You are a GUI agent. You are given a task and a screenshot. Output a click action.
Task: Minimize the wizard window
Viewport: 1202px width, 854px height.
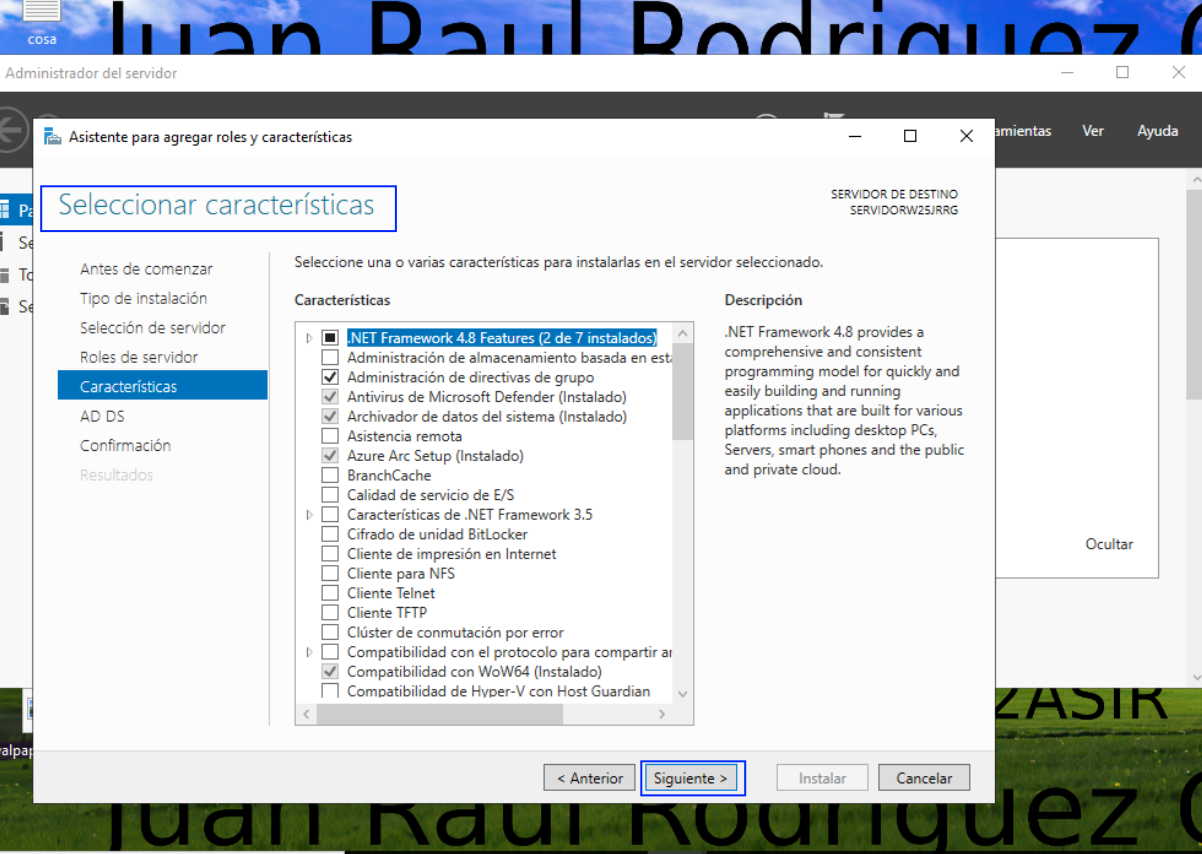tap(856, 137)
